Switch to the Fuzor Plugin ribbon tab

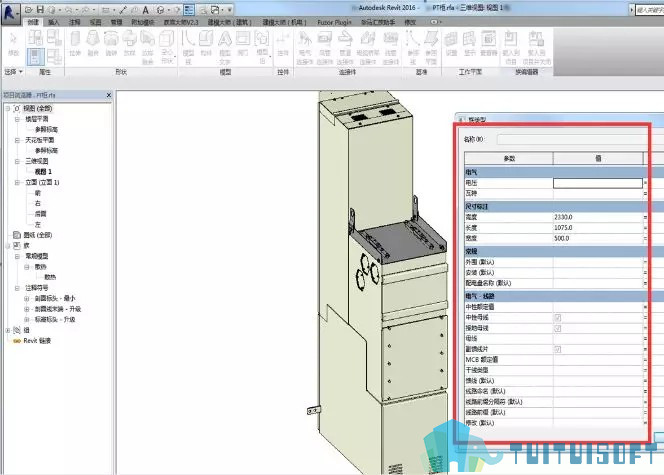(334, 22)
